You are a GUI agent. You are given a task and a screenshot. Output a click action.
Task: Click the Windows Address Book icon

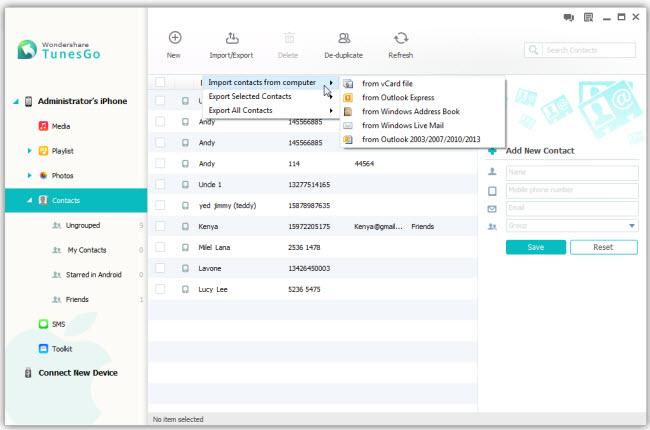pyautogui.click(x=348, y=112)
